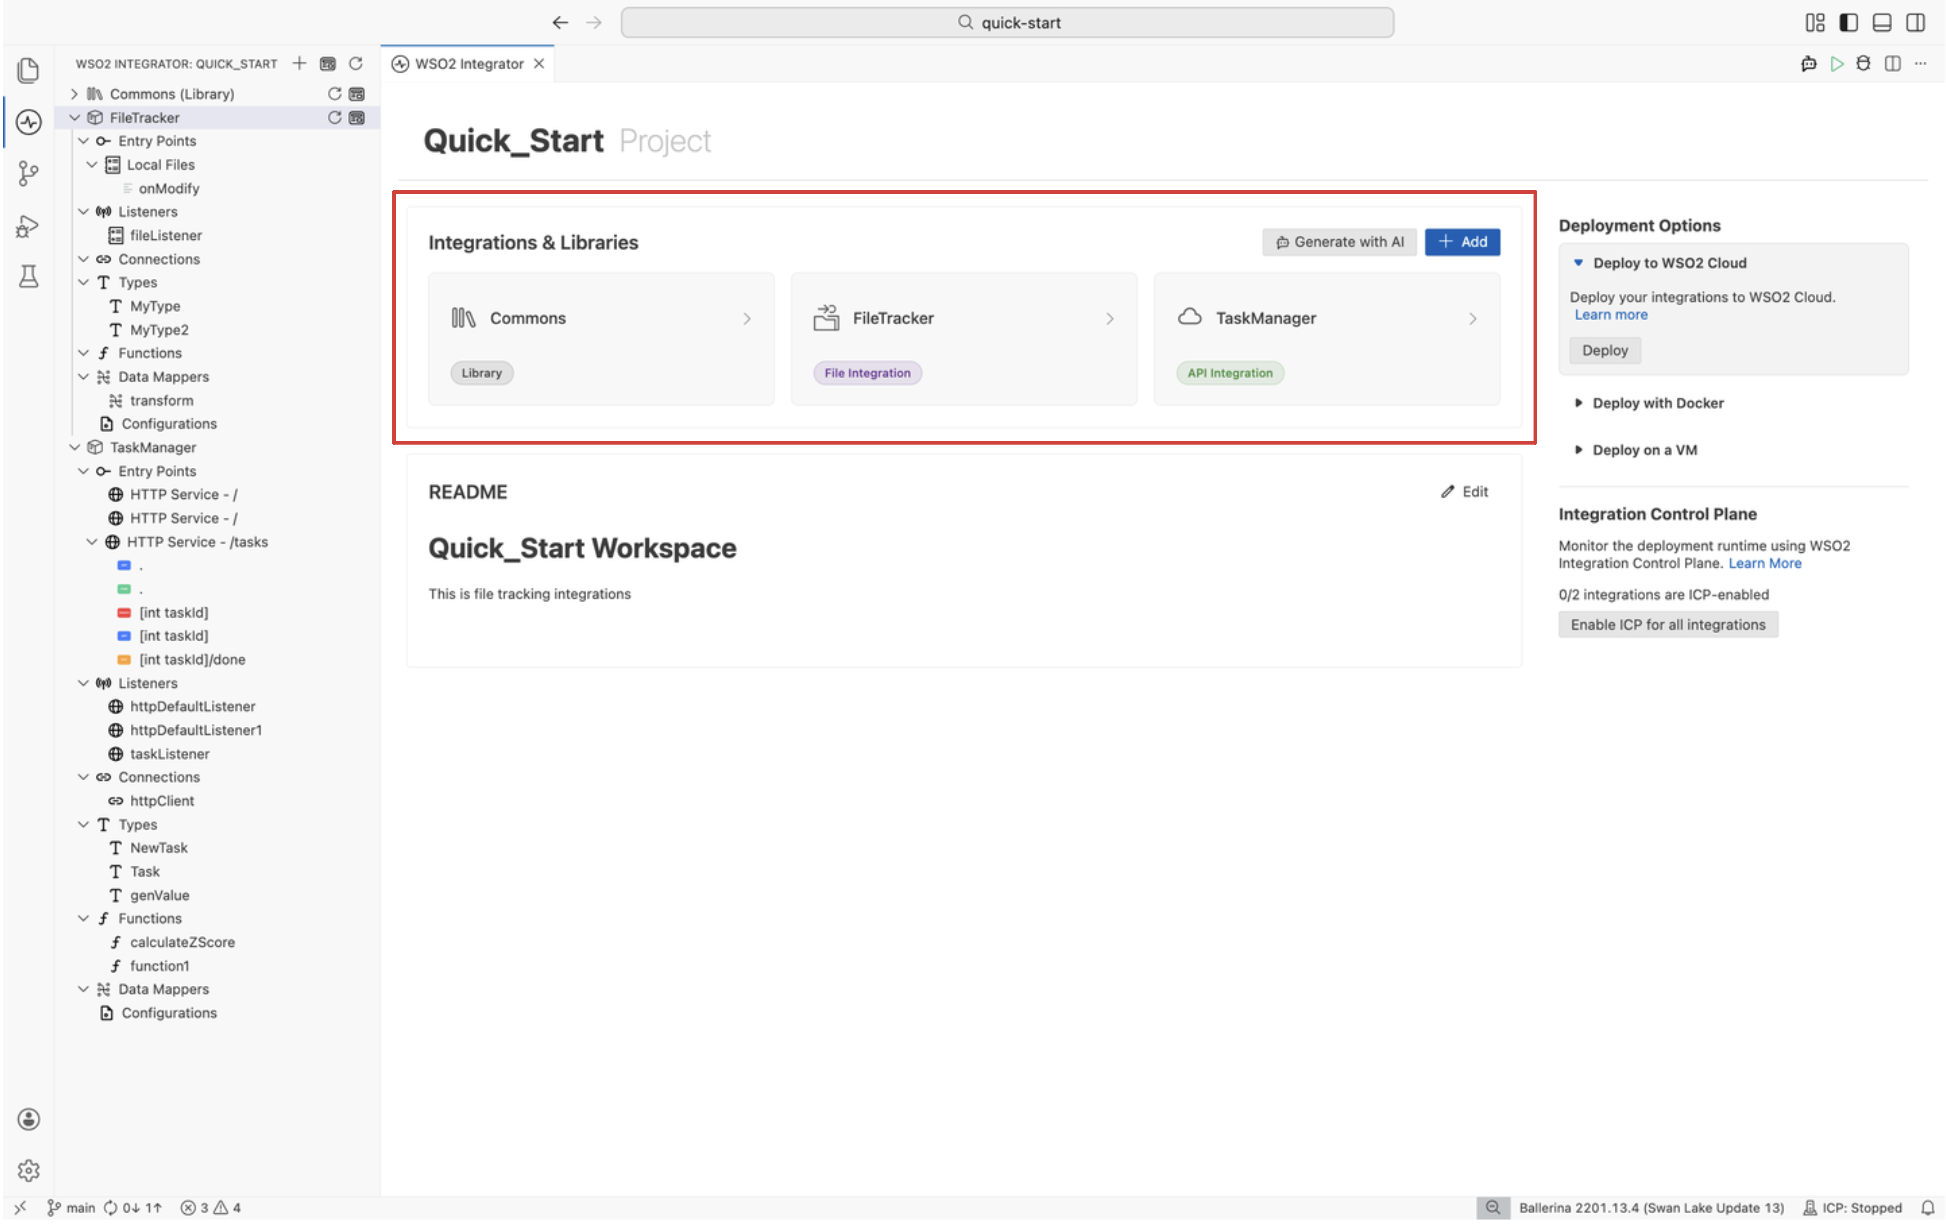Open Source Control view icon
This screenshot has height=1228, width=1946.
29,174
